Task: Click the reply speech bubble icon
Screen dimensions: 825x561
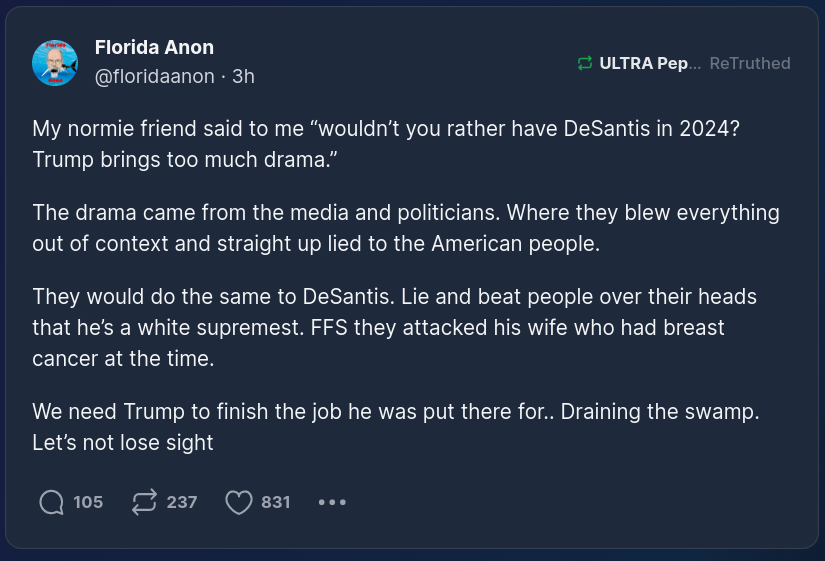Action: point(51,502)
